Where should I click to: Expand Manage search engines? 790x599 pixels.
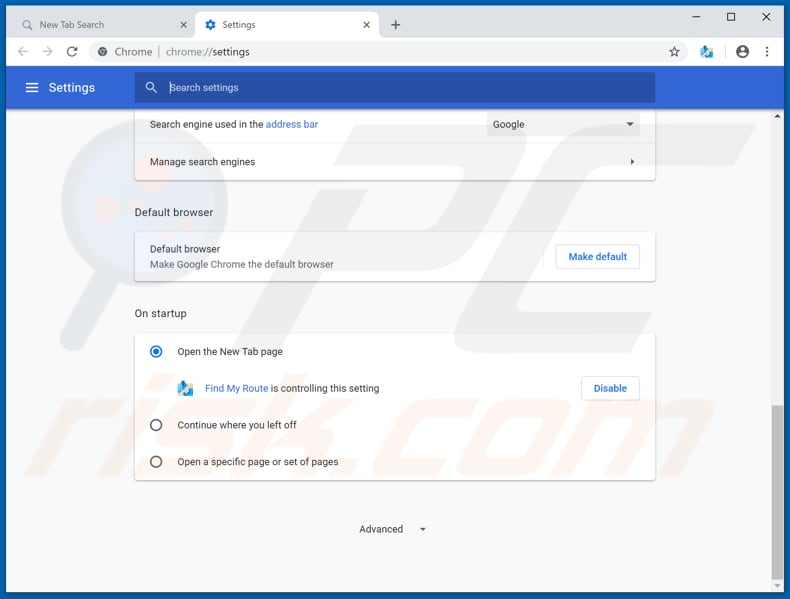tap(394, 162)
